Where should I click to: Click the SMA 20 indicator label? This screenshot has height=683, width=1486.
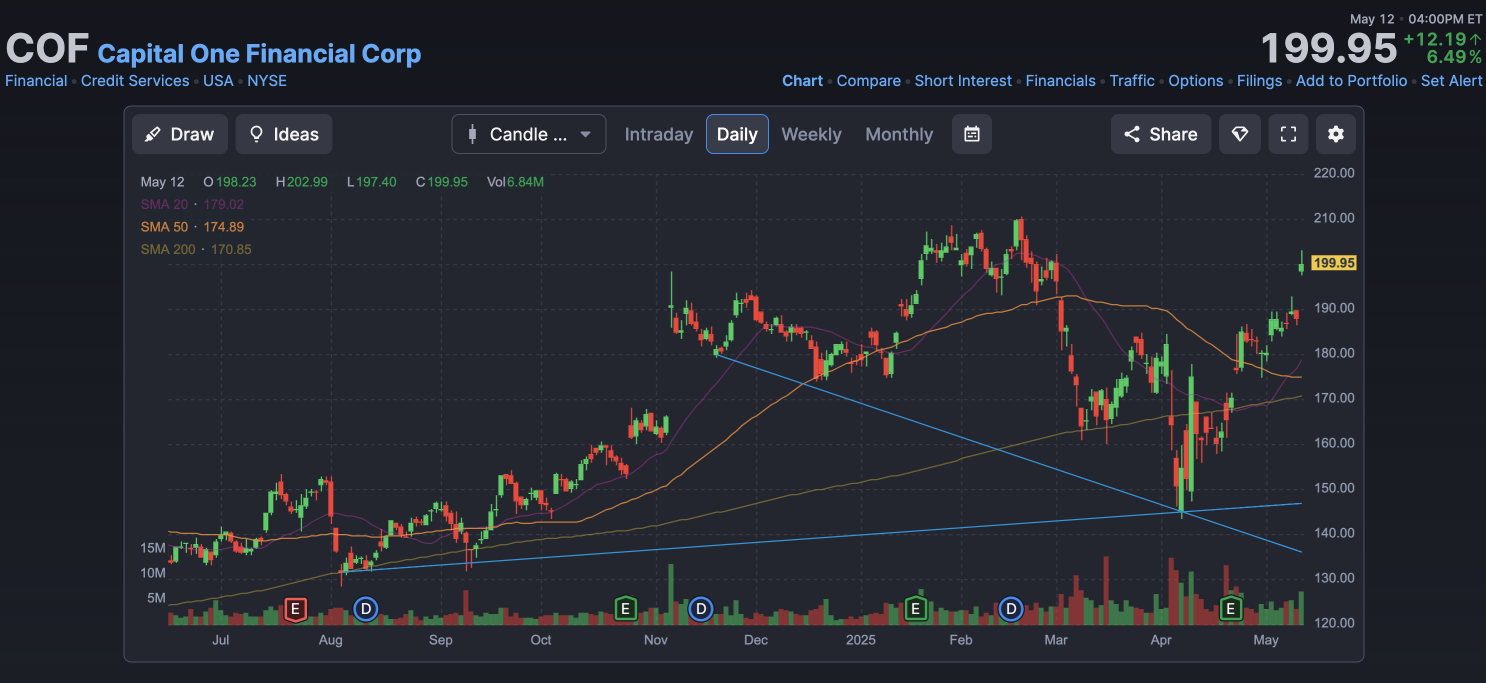[163, 204]
